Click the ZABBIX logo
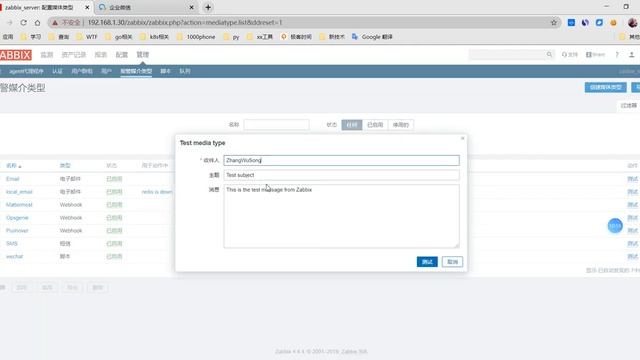640x360 pixels. 16,55
